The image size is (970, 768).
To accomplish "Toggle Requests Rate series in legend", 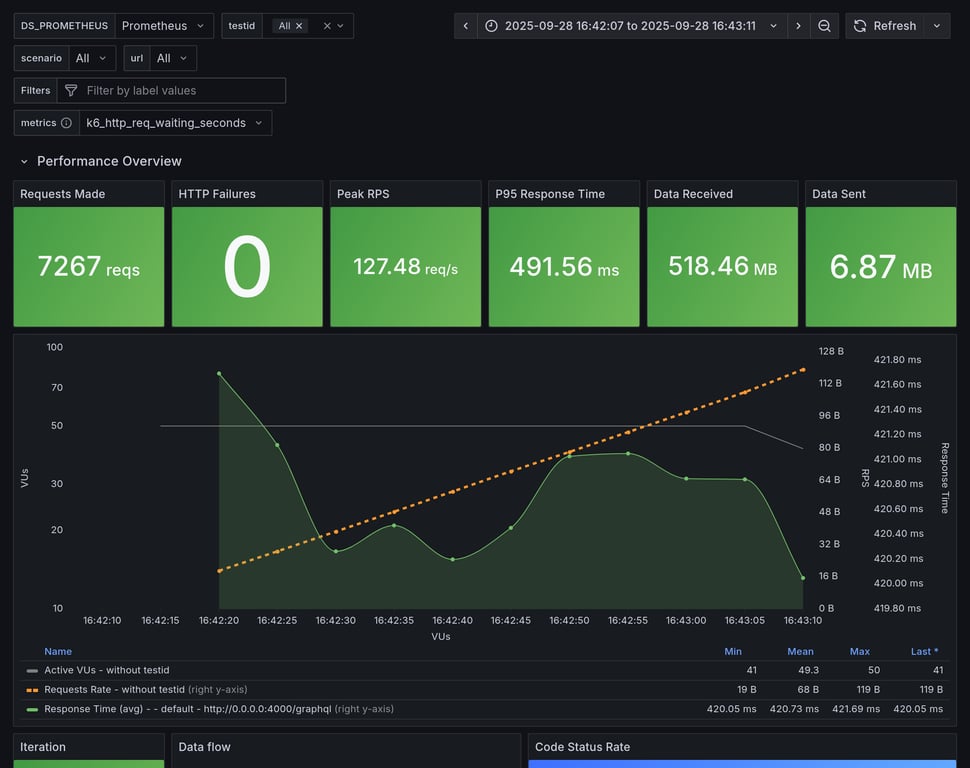I will point(114,689).
